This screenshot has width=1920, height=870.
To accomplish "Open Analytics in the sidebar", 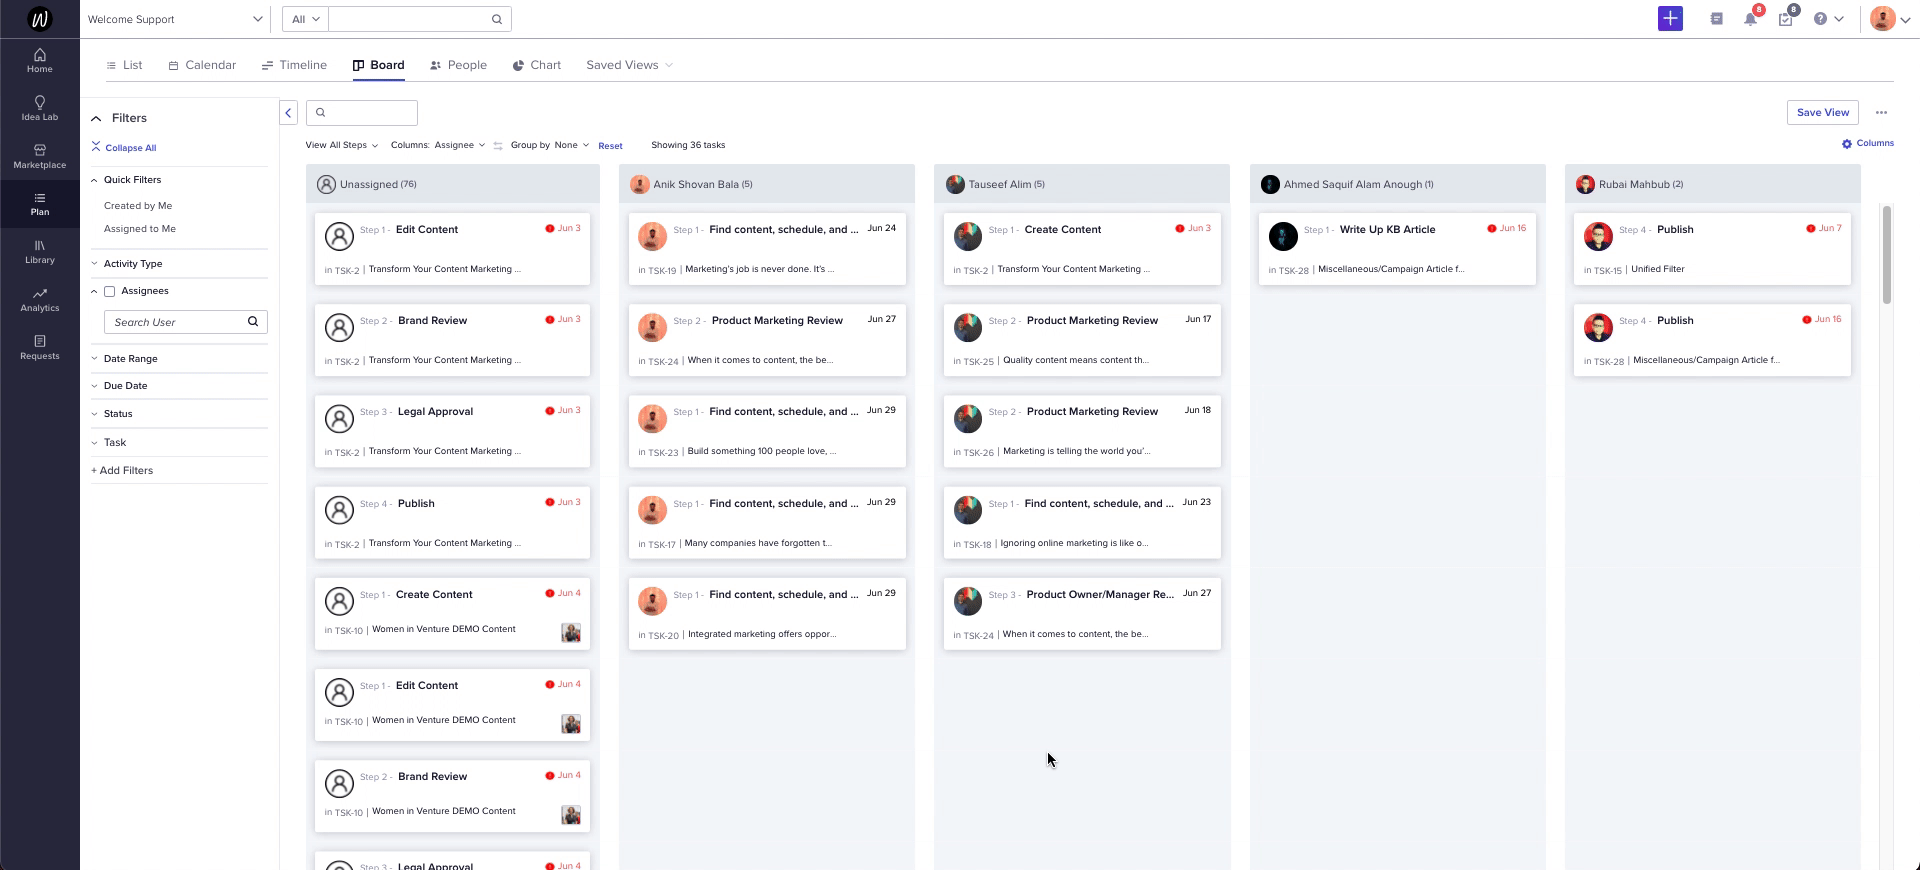I will (x=40, y=300).
